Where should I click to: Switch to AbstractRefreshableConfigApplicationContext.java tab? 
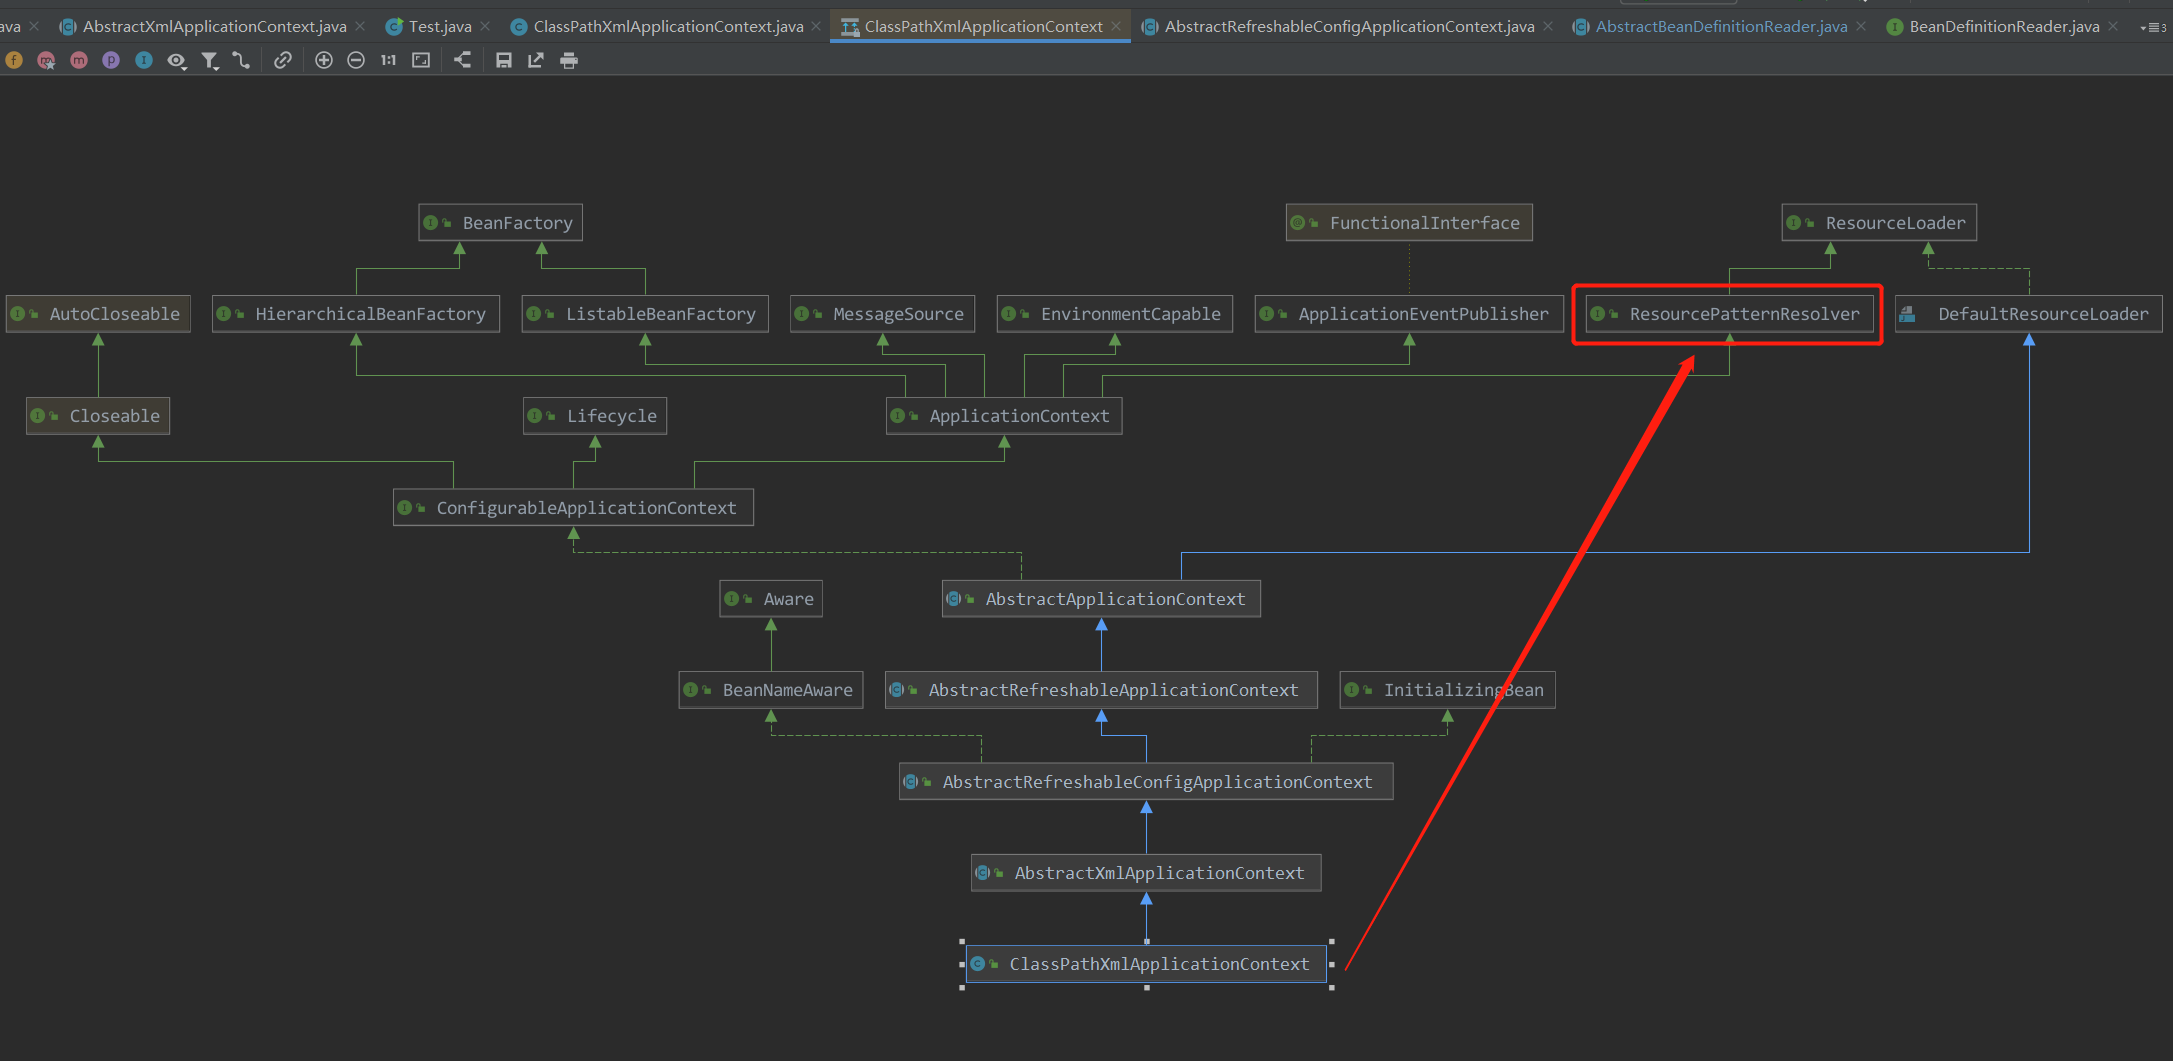tap(1349, 26)
